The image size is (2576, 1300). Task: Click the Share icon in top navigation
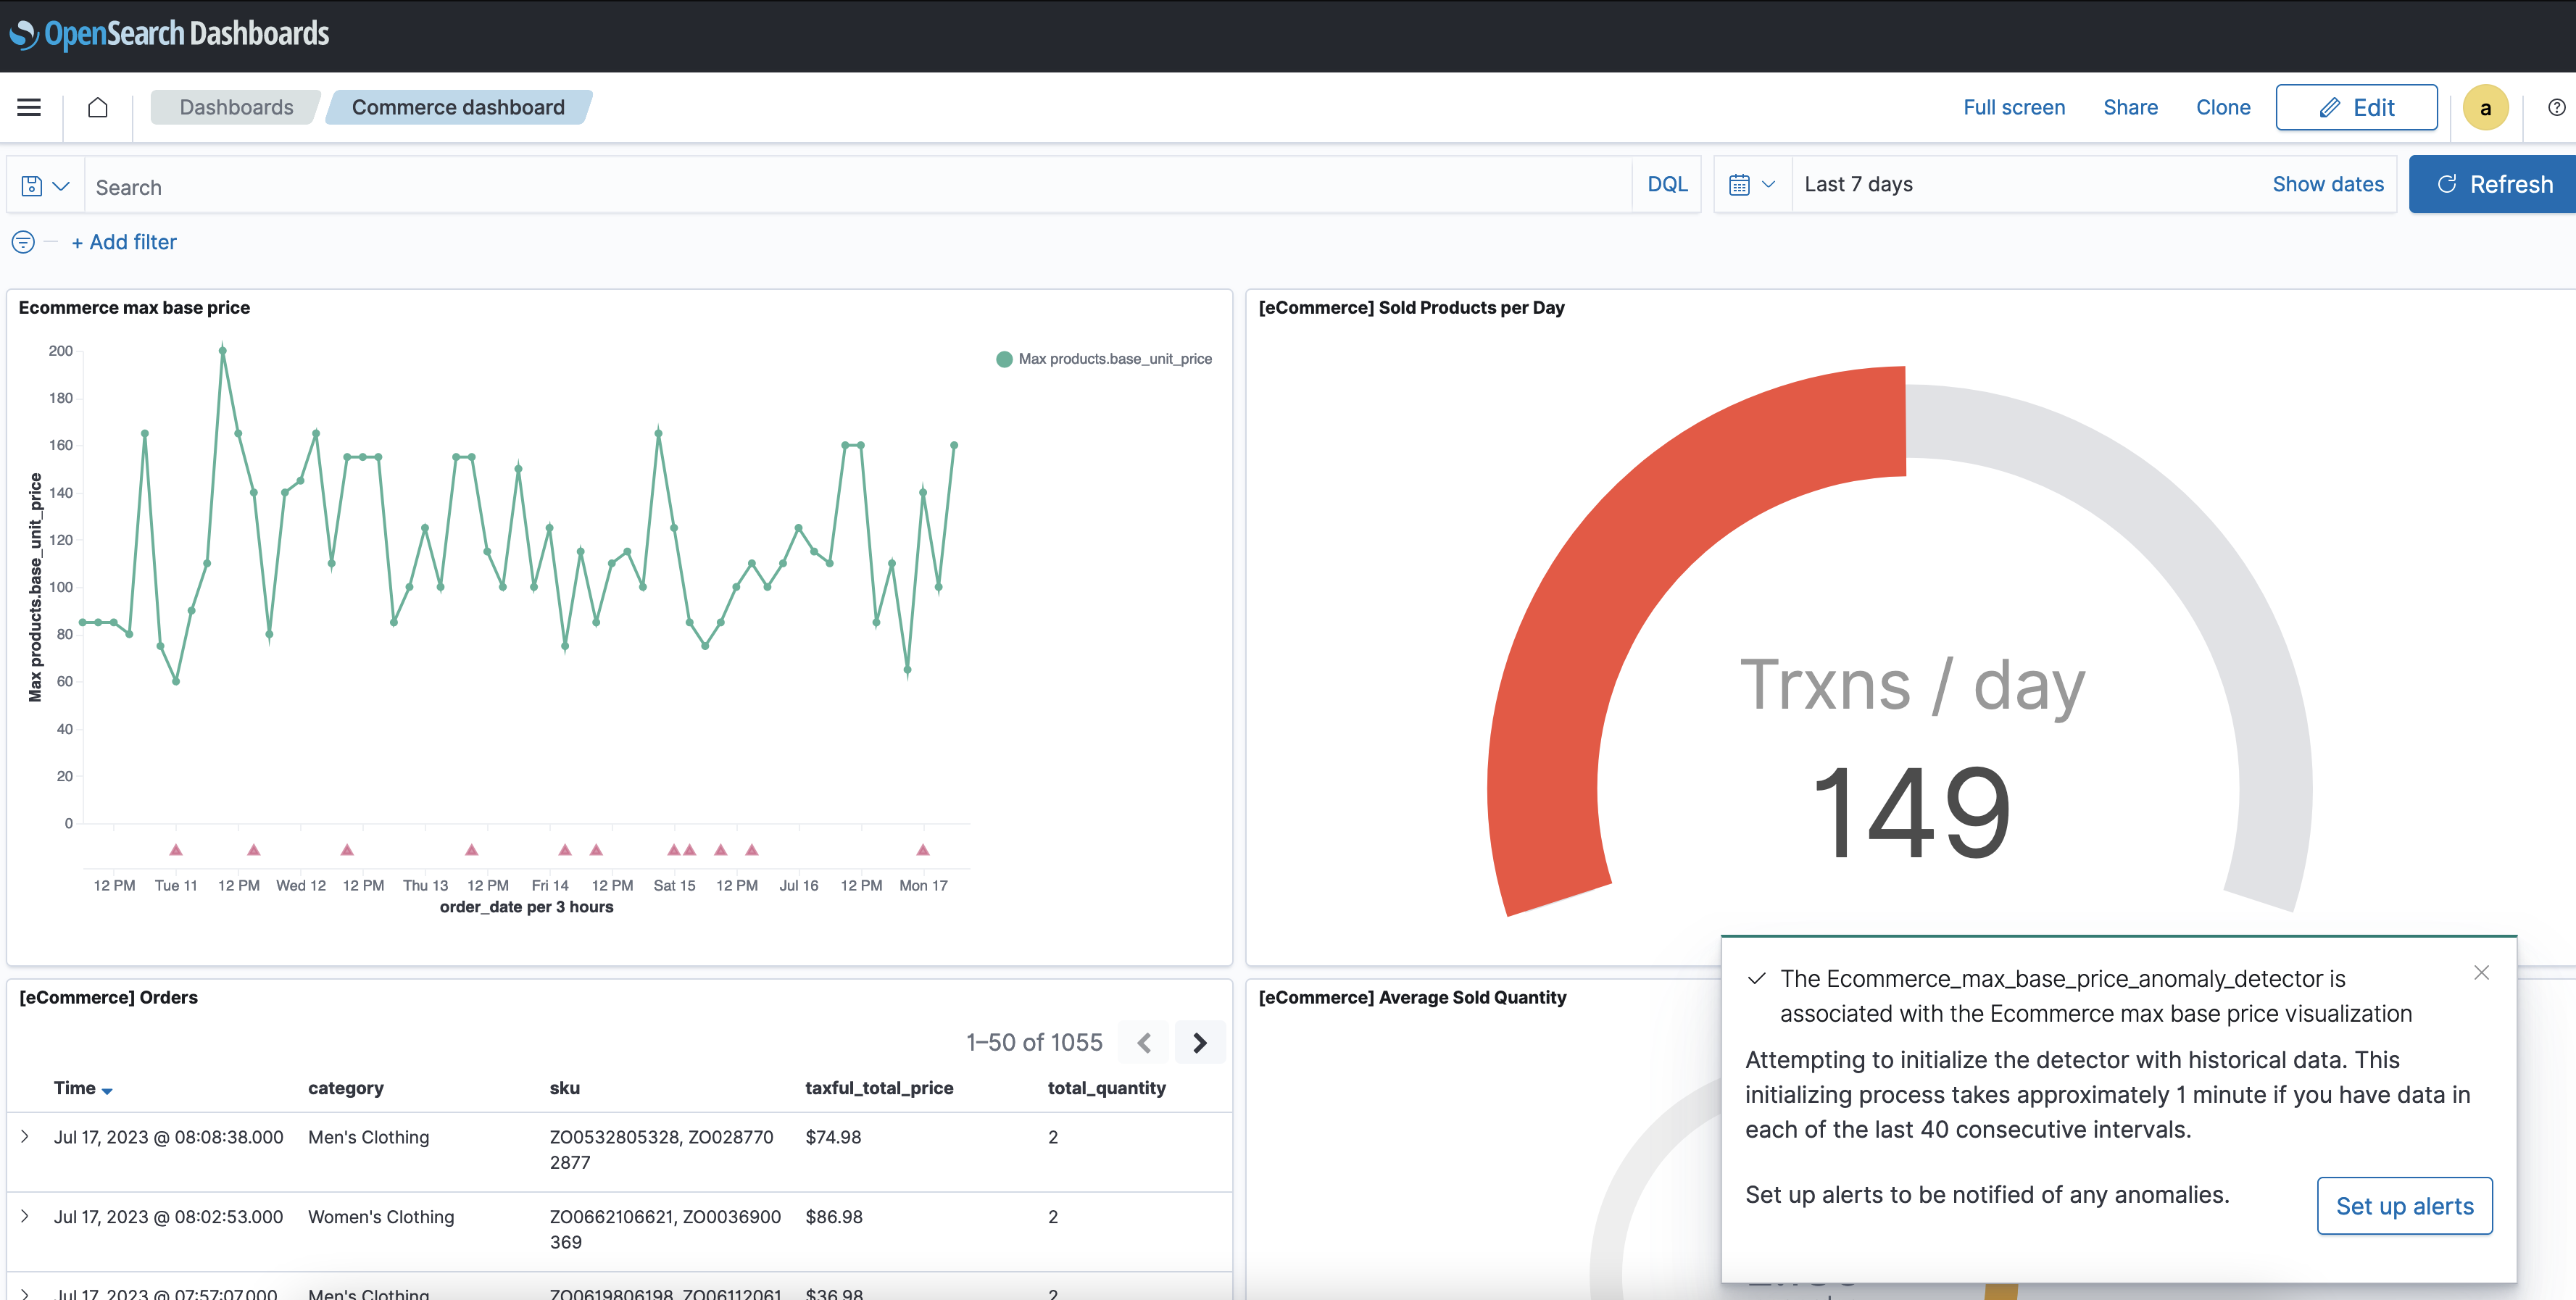2130,106
